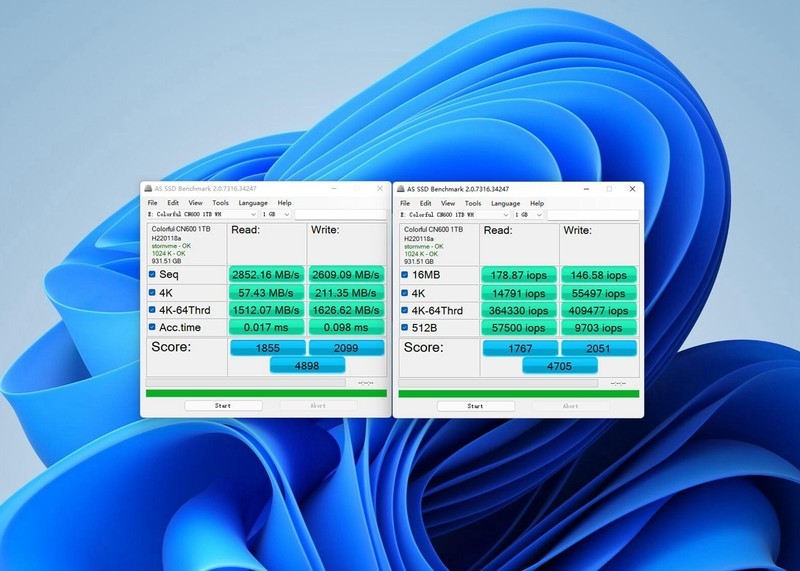Image resolution: width=800 pixels, height=571 pixels.
Task: Toggle the 512B test checkbox
Action: [404, 327]
